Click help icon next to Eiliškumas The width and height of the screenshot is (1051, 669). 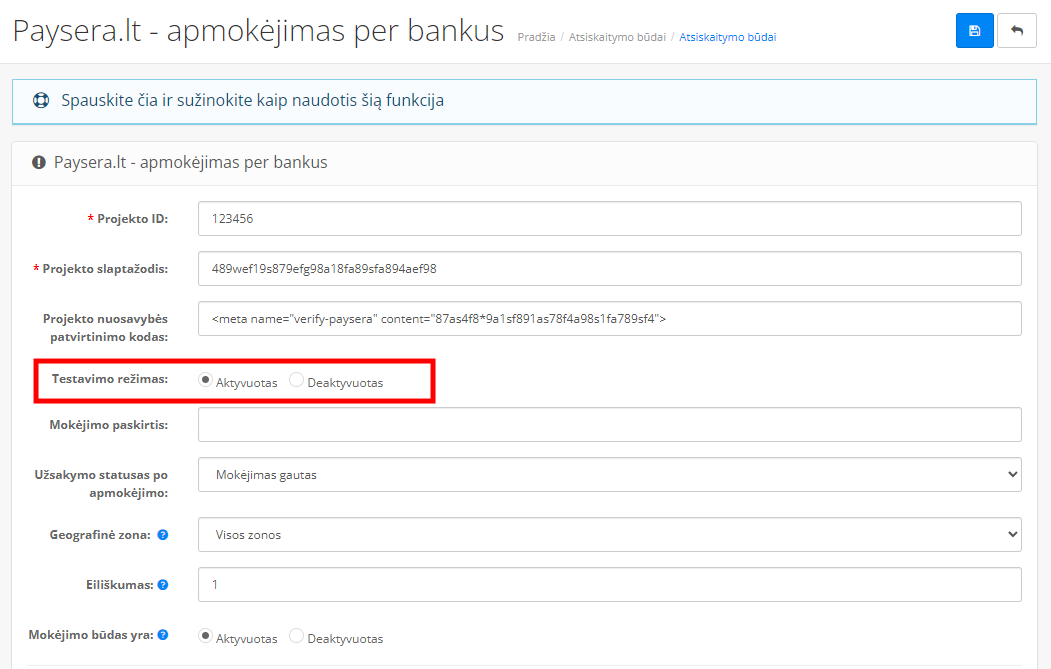[x=163, y=585]
